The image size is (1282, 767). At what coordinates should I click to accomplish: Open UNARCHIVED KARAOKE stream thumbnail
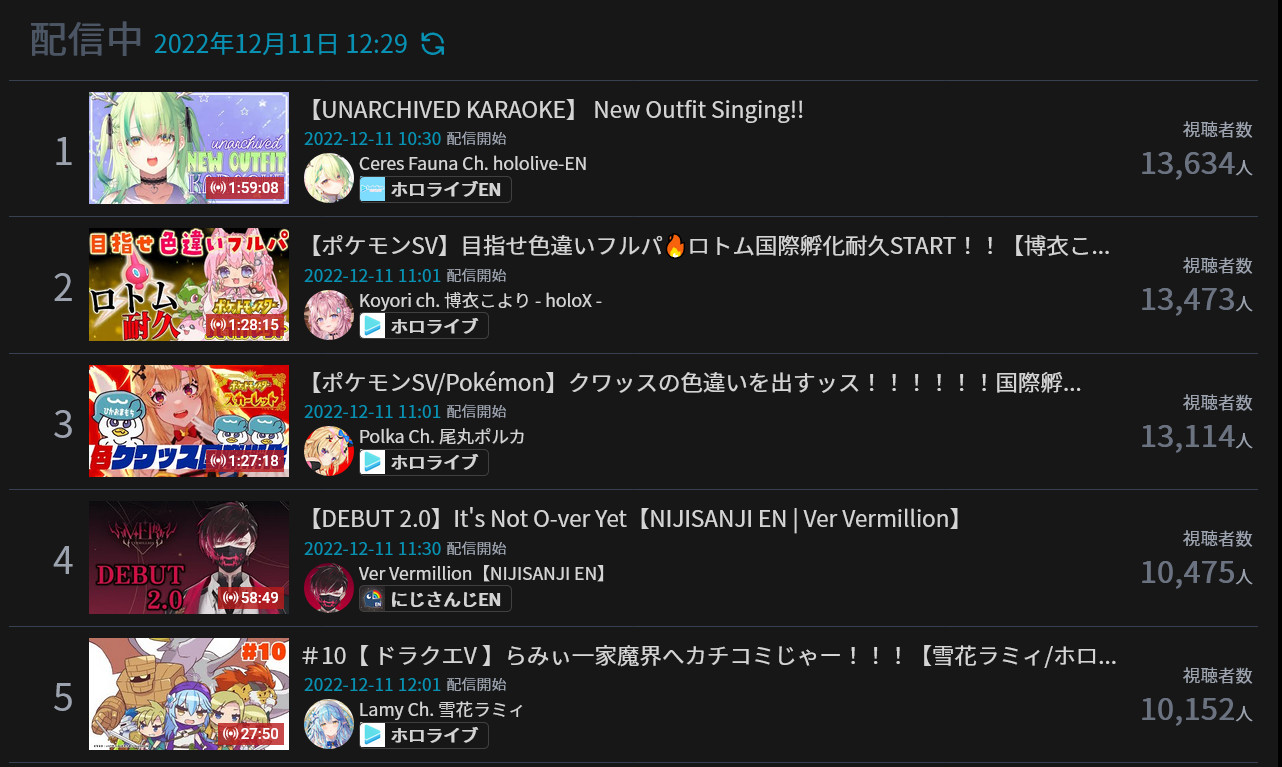pyautogui.click(x=189, y=148)
